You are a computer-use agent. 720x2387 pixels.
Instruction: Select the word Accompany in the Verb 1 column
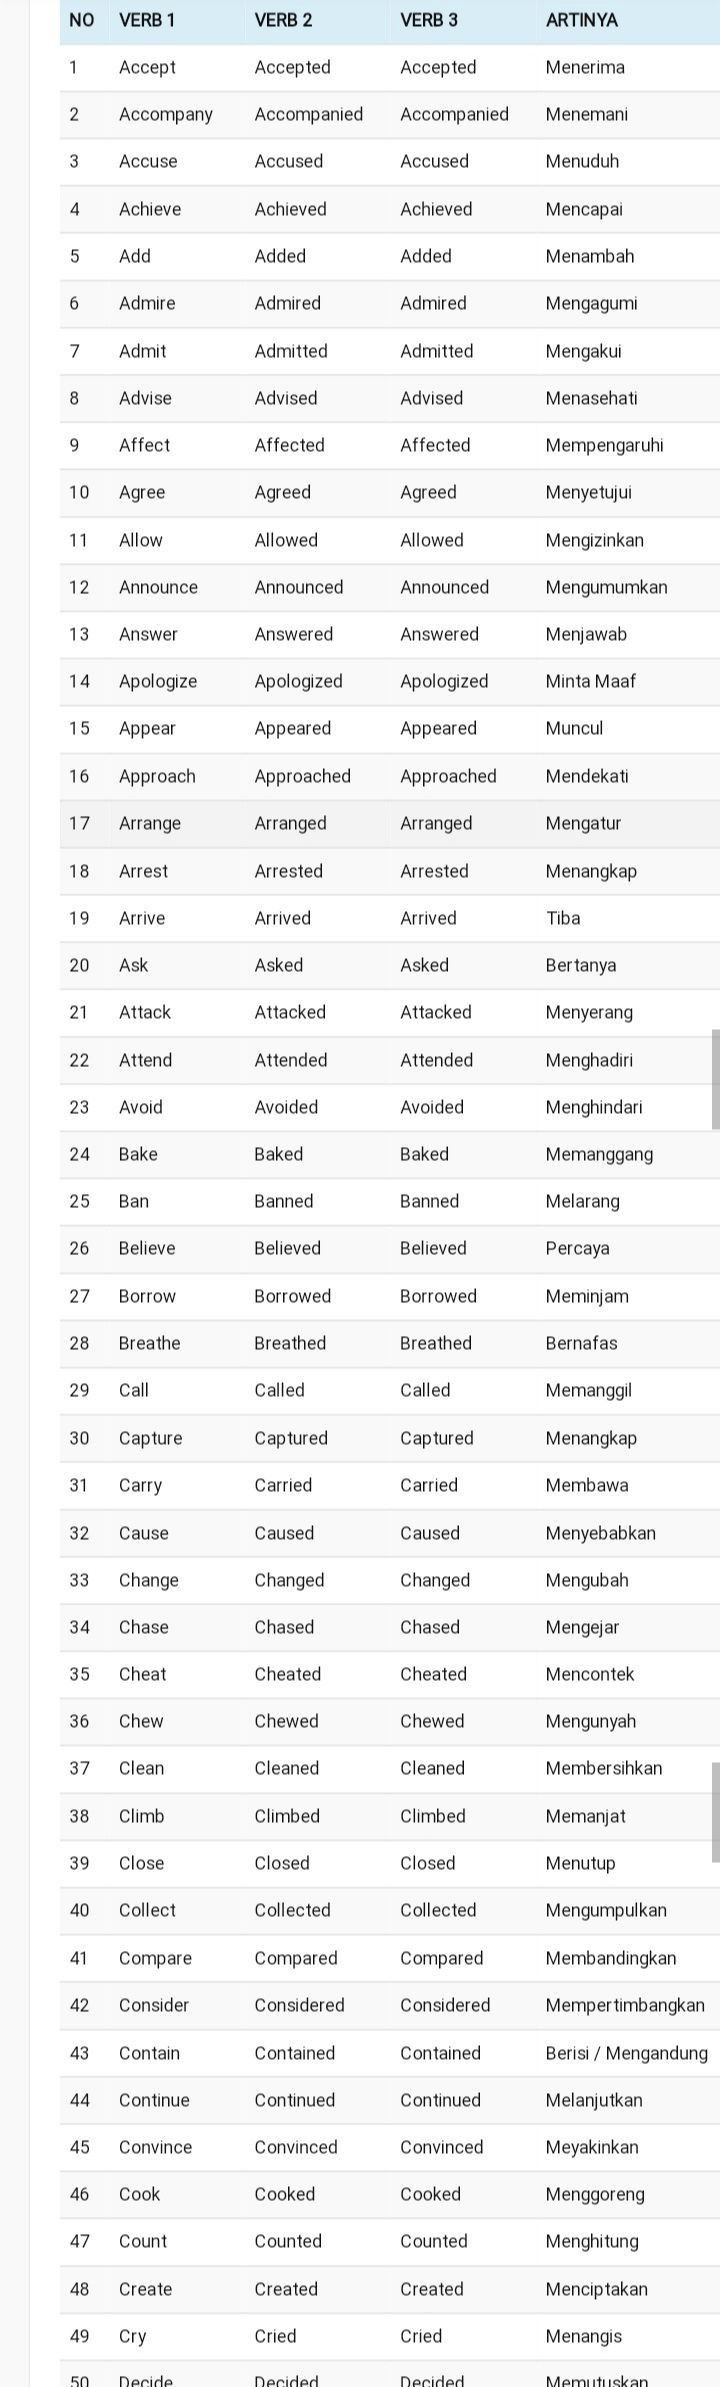165,114
